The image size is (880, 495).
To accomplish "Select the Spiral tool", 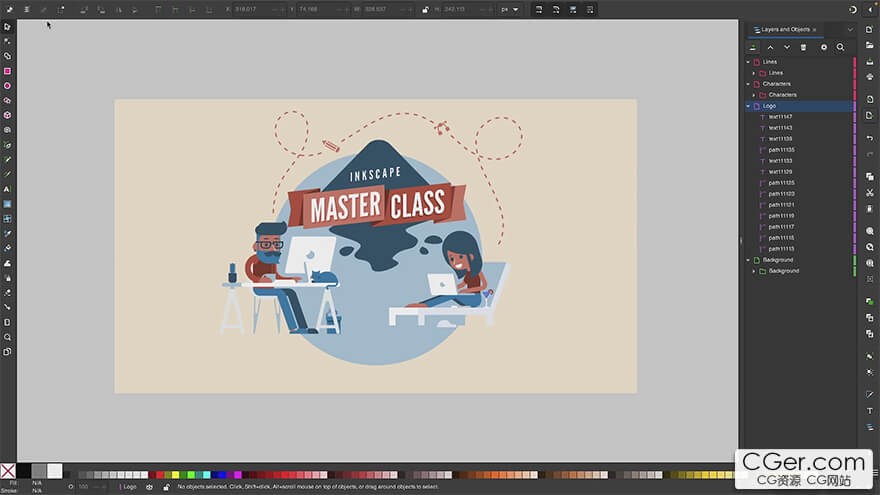I will pyautogui.click(x=7, y=130).
